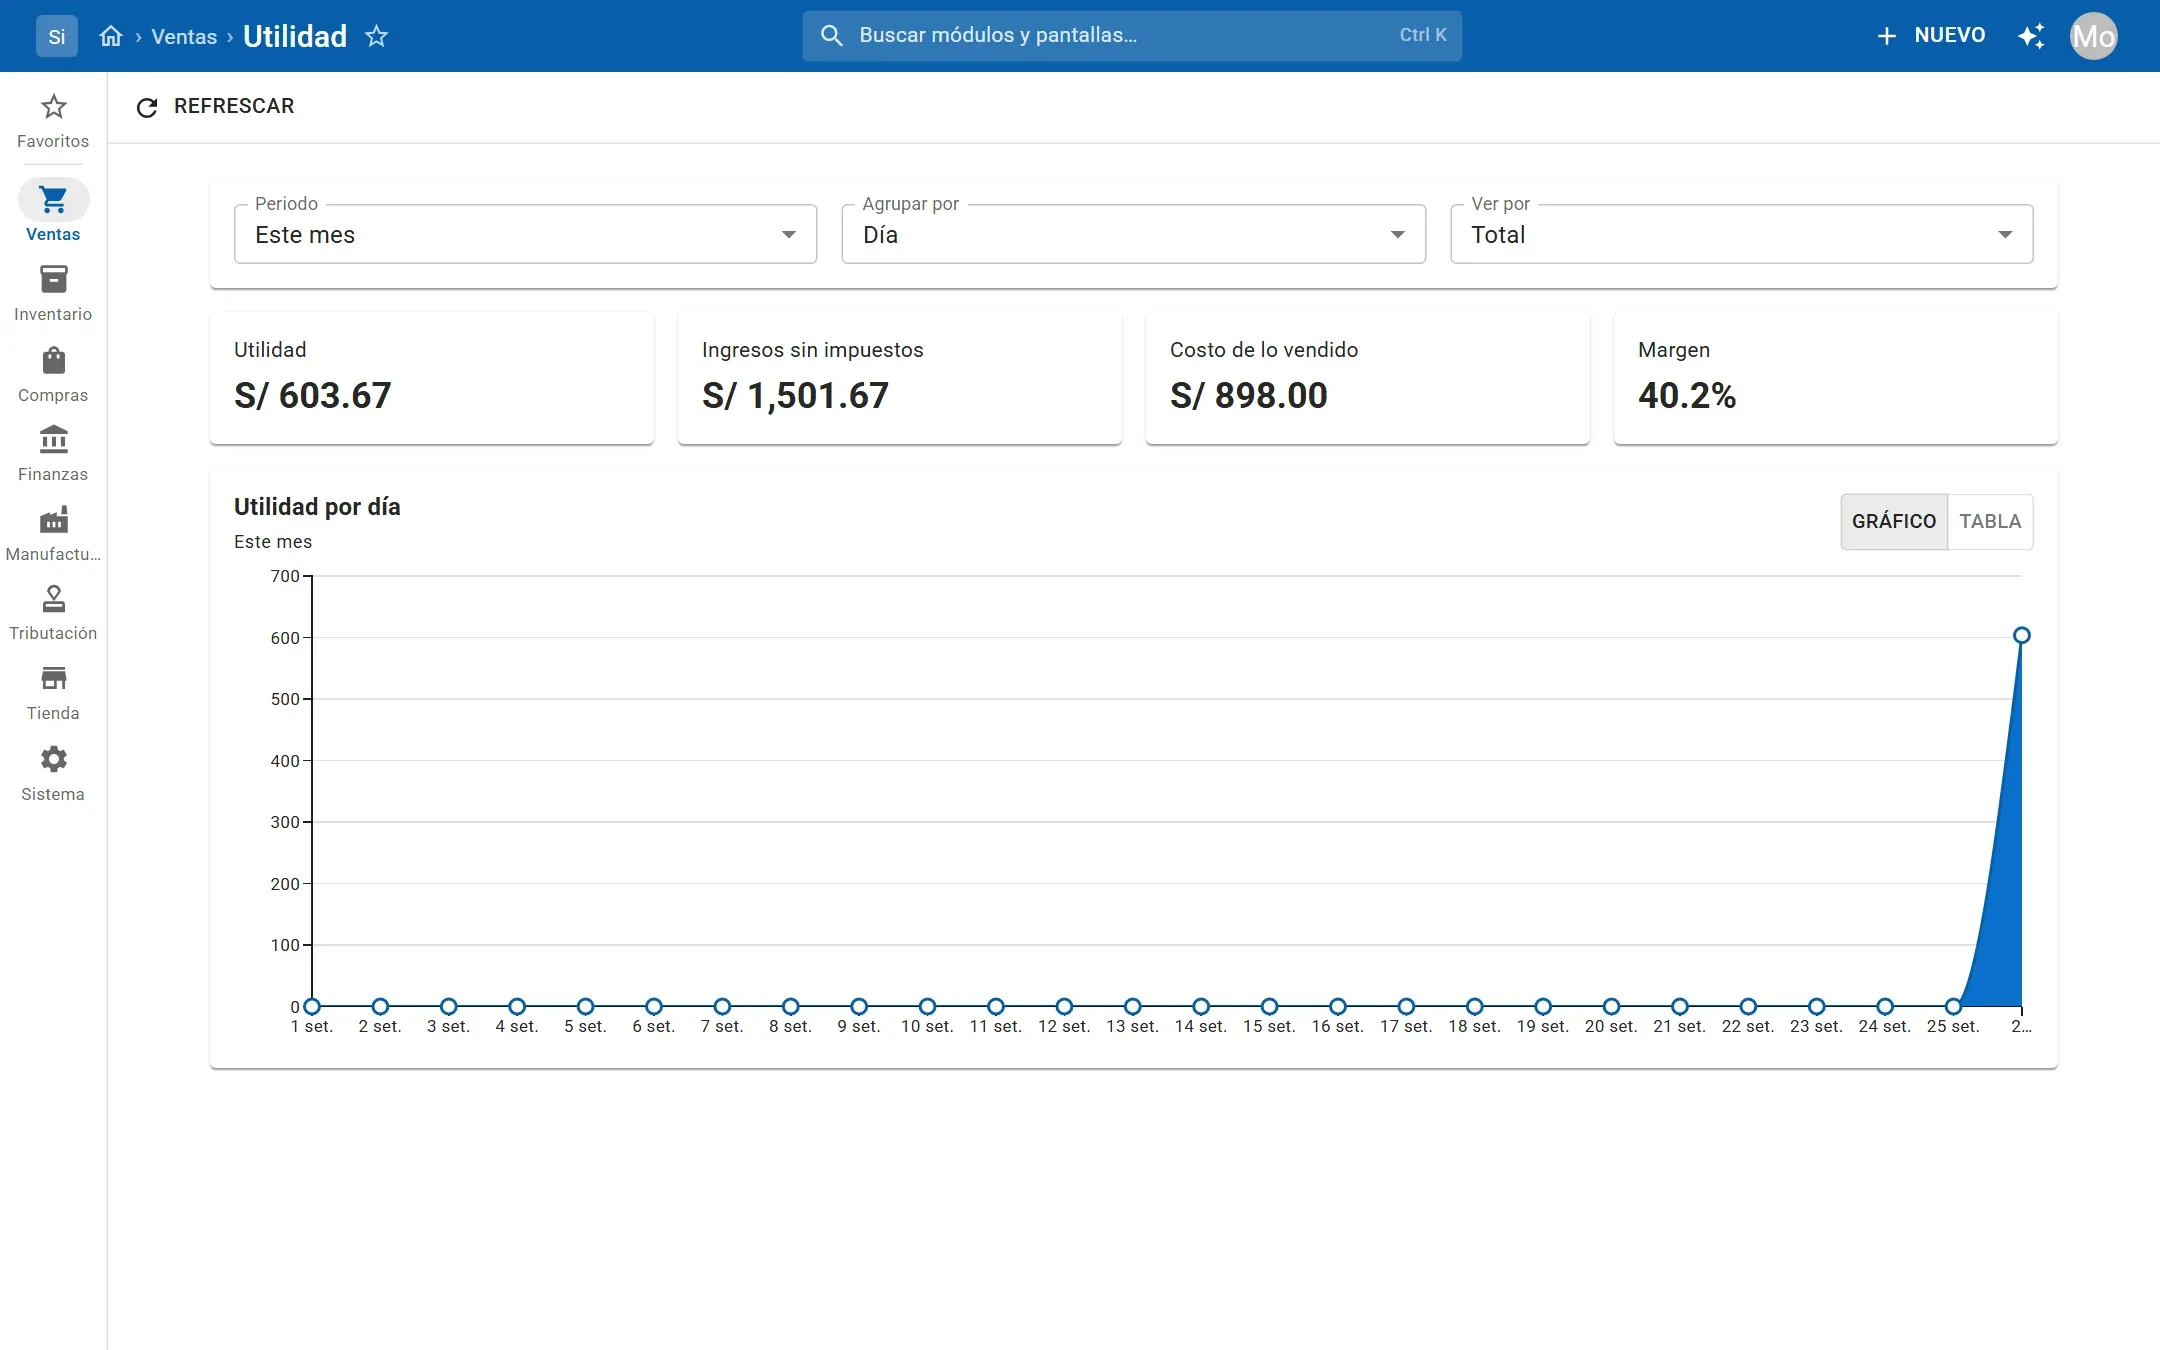
Task: Open the AI sparkle assistant icon
Action: point(2031,36)
